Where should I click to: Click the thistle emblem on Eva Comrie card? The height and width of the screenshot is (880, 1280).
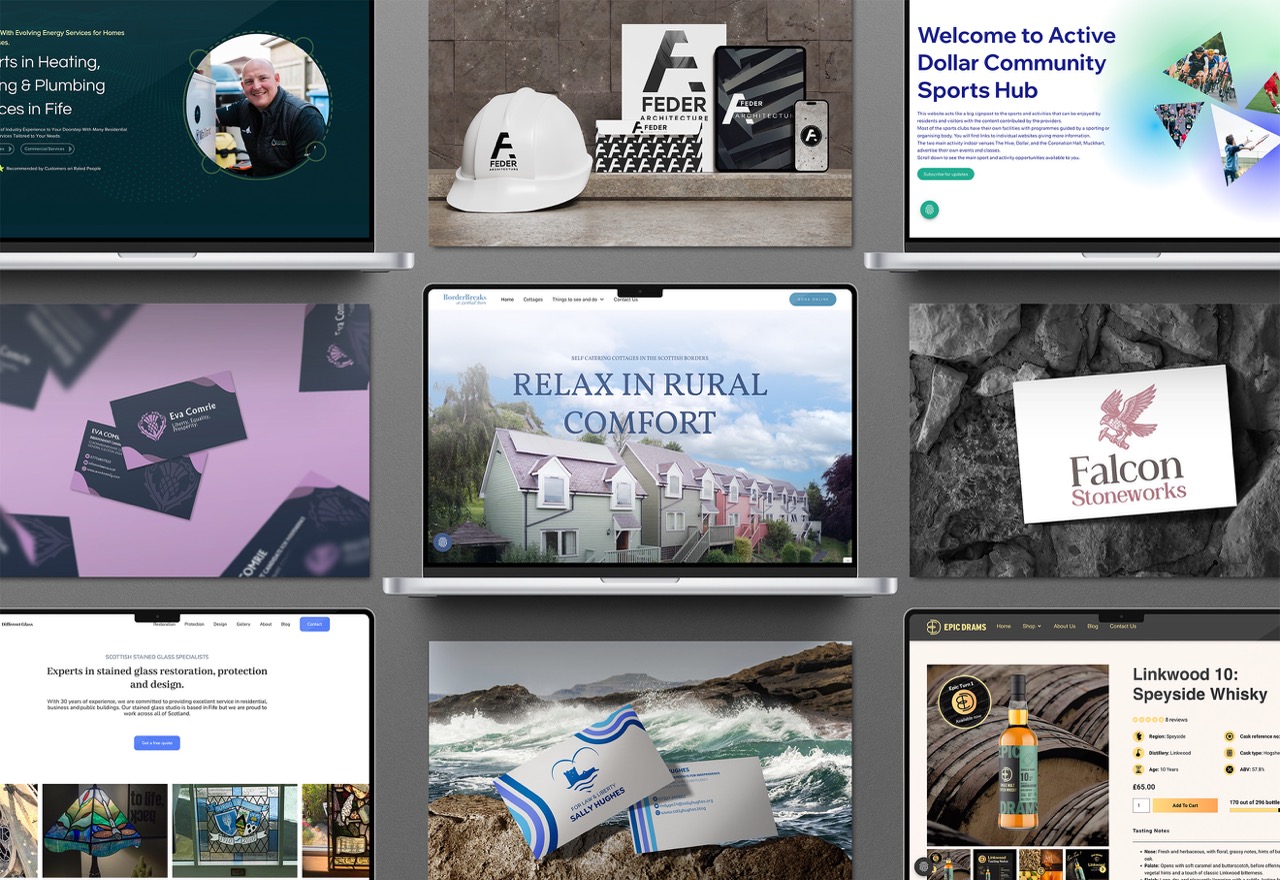tap(150, 424)
